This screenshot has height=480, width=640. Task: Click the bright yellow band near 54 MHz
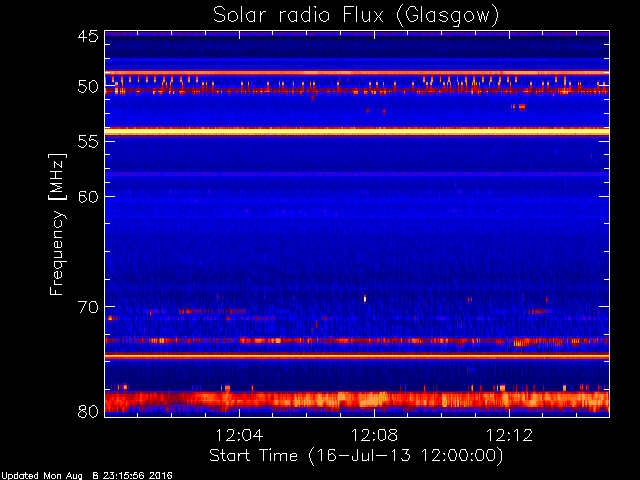pos(357,131)
